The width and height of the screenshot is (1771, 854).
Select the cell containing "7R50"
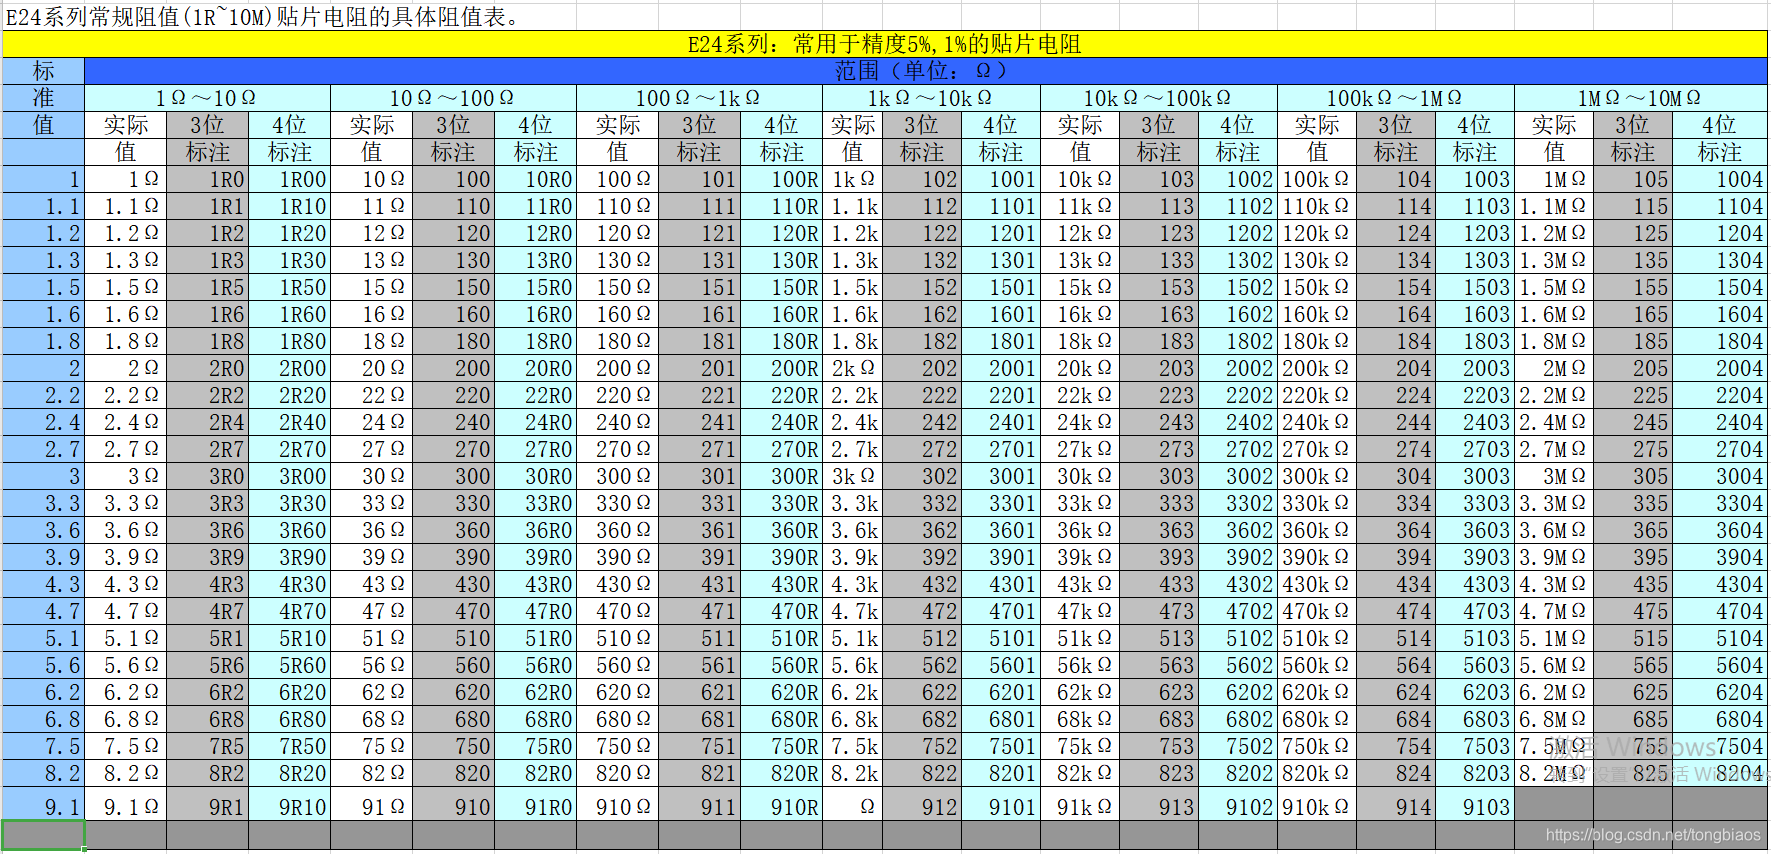tap(289, 746)
